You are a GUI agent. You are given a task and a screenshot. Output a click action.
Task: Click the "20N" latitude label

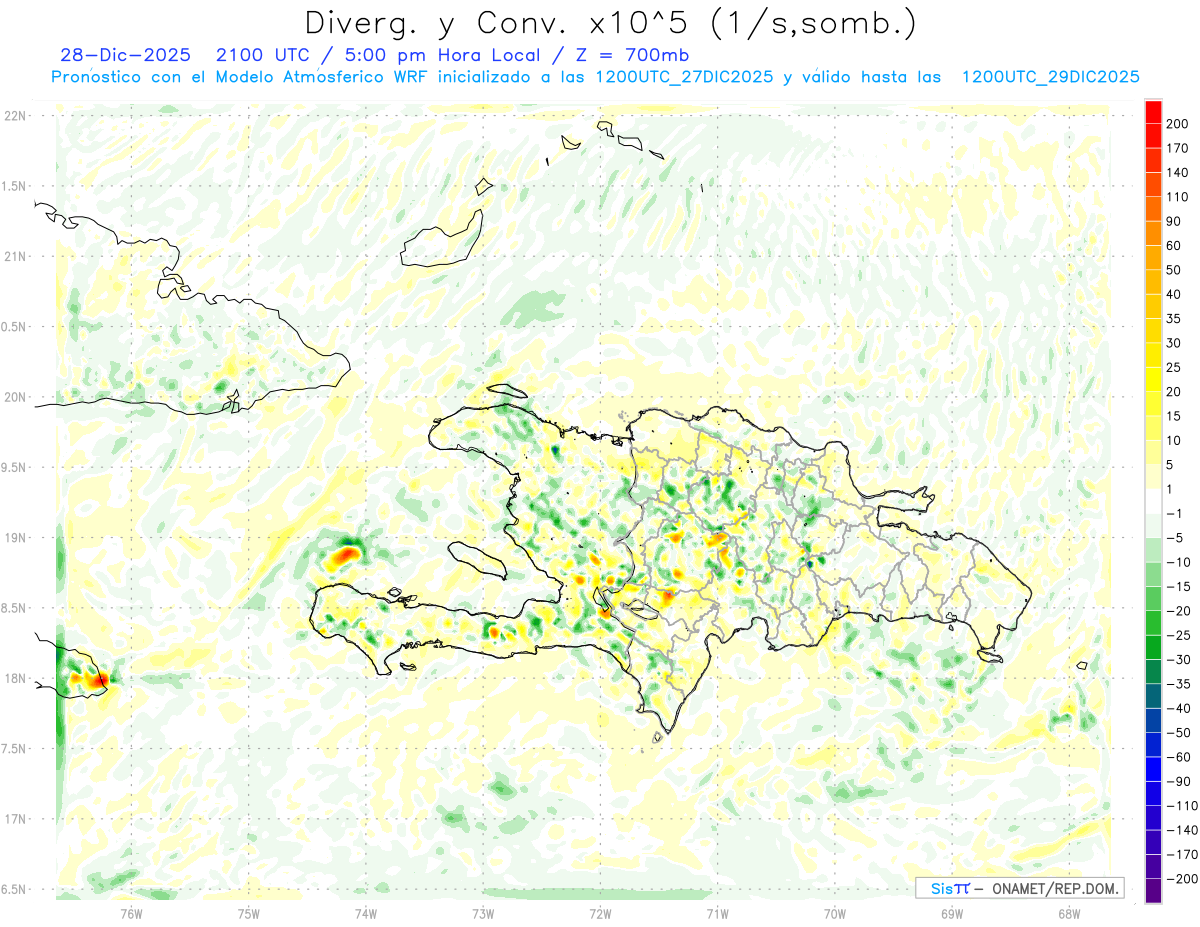(15, 397)
